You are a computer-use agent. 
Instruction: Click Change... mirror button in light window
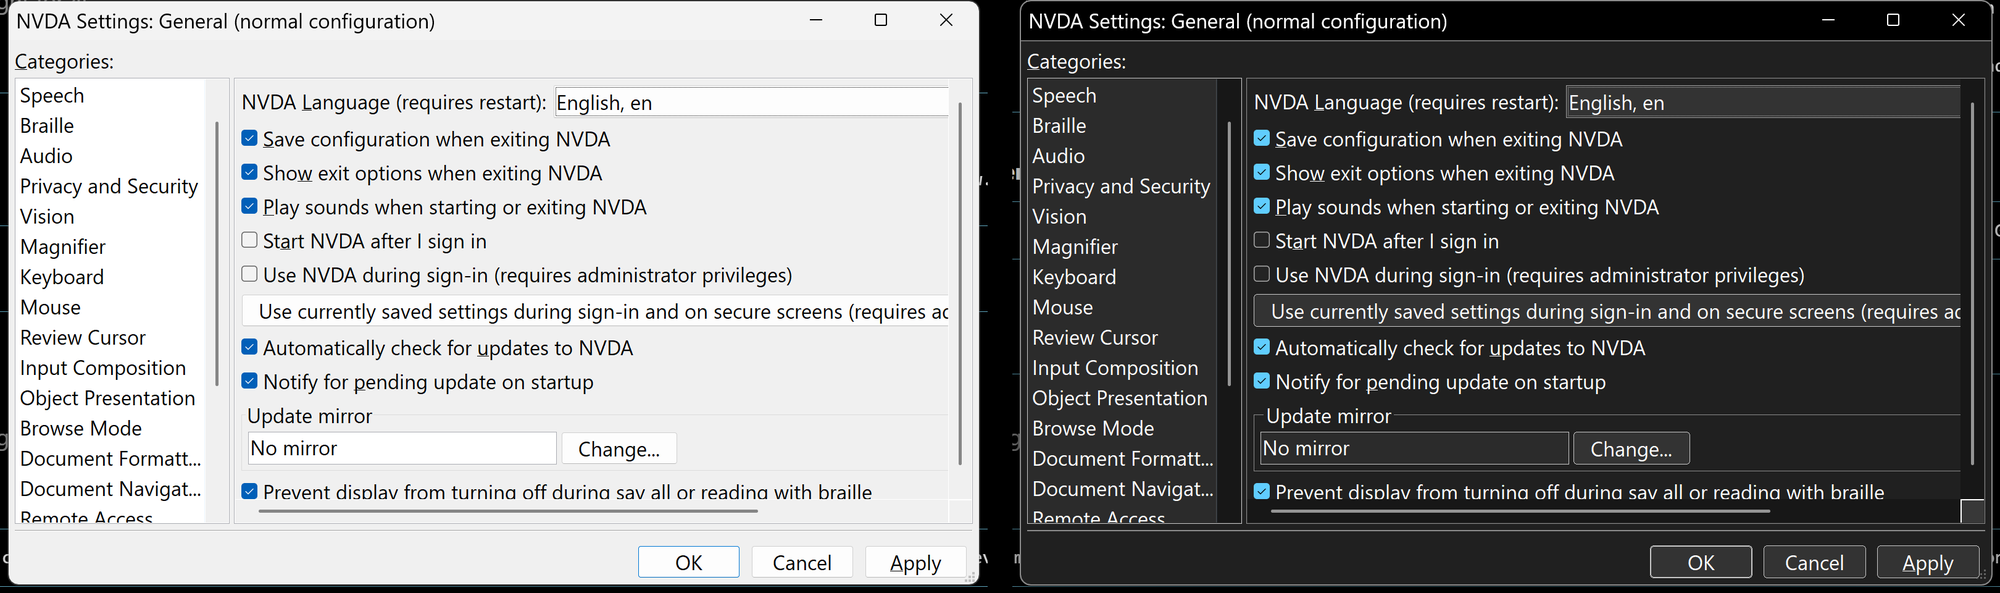619,449
